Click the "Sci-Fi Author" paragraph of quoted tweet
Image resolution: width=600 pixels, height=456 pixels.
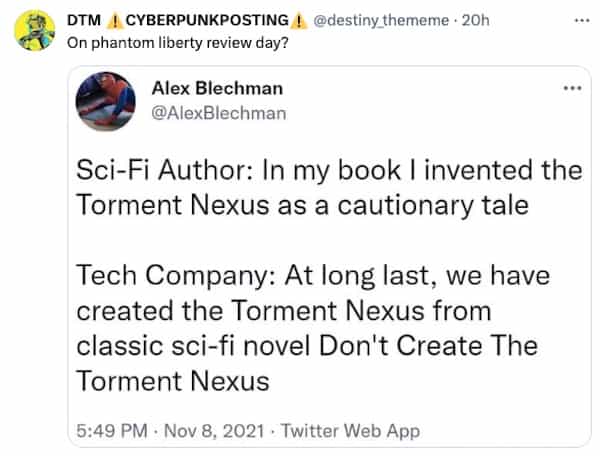[x=328, y=187]
